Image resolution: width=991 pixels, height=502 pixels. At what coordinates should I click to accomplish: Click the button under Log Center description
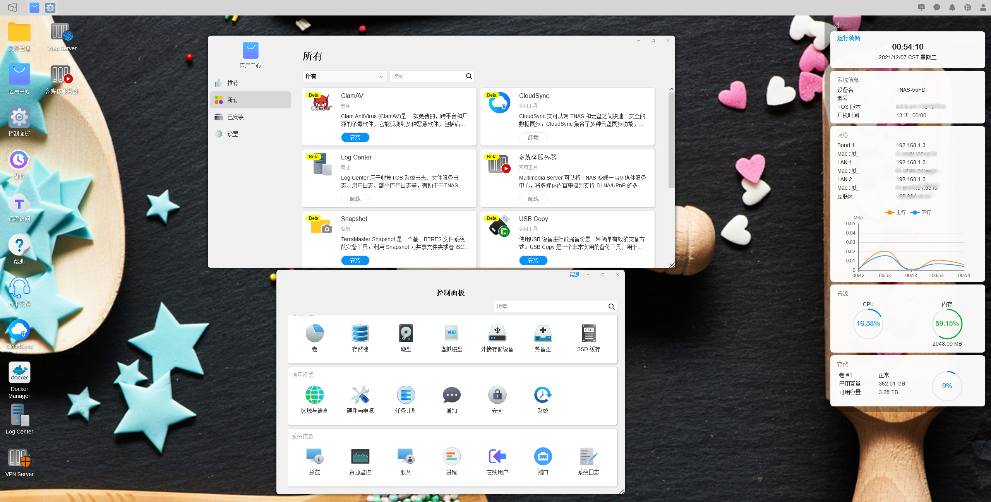point(355,199)
